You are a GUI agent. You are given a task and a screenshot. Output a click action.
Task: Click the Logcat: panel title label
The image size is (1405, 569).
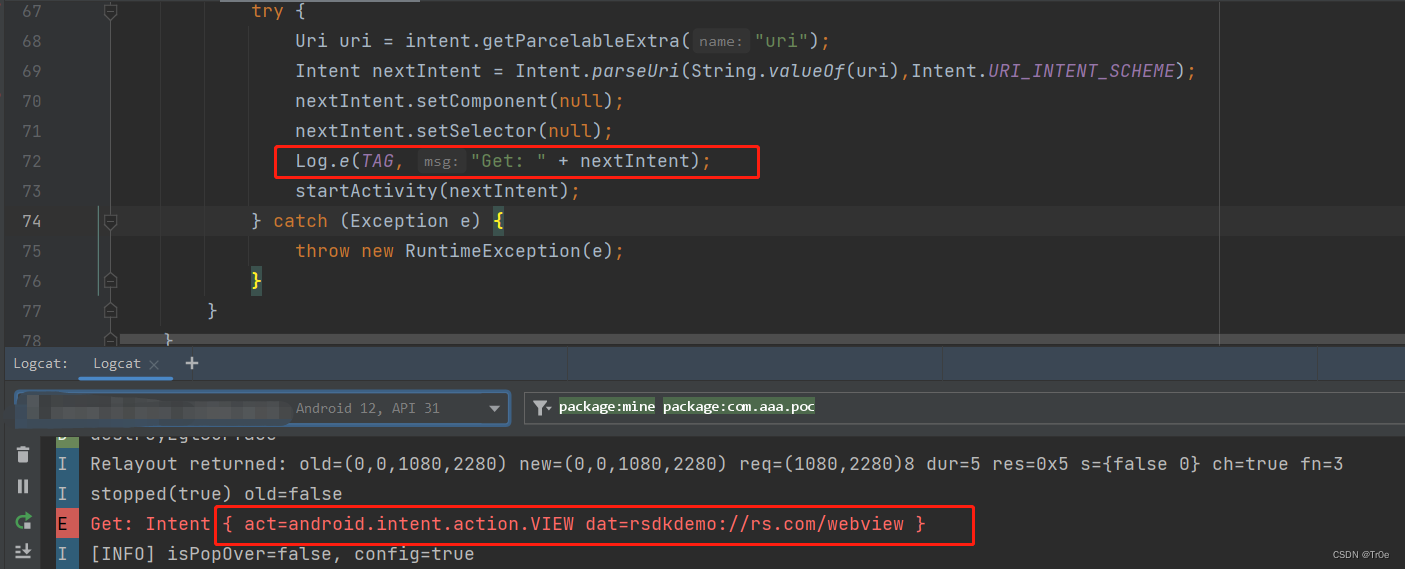coord(40,364)
